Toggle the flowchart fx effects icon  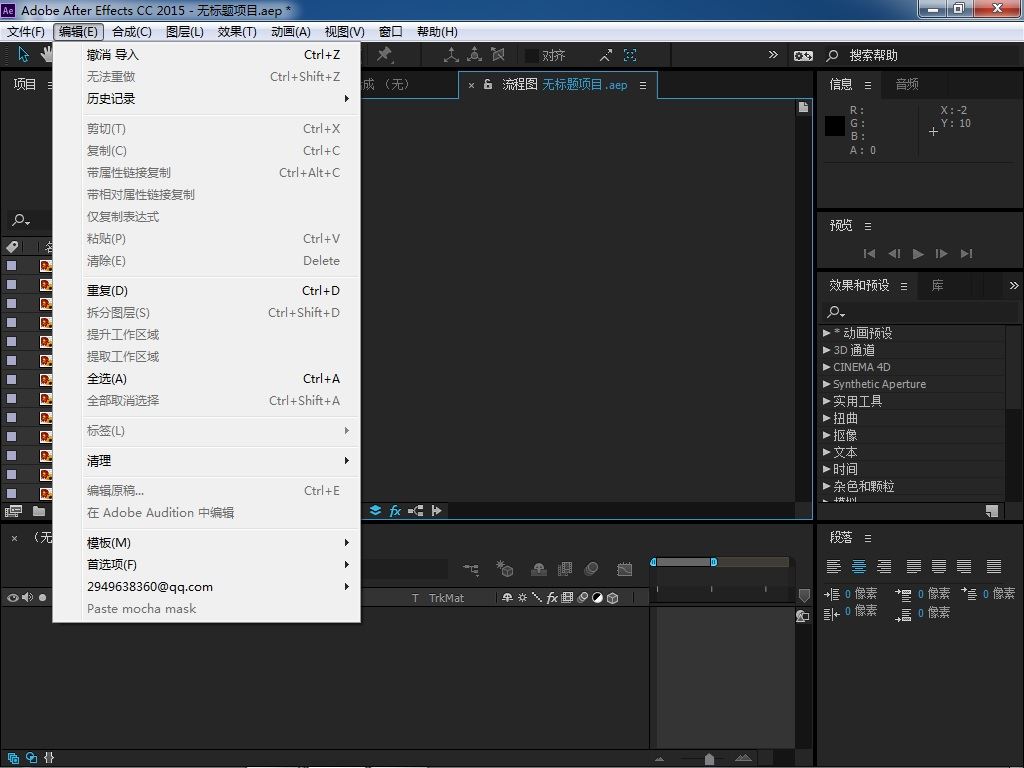(x=395, y=511)
